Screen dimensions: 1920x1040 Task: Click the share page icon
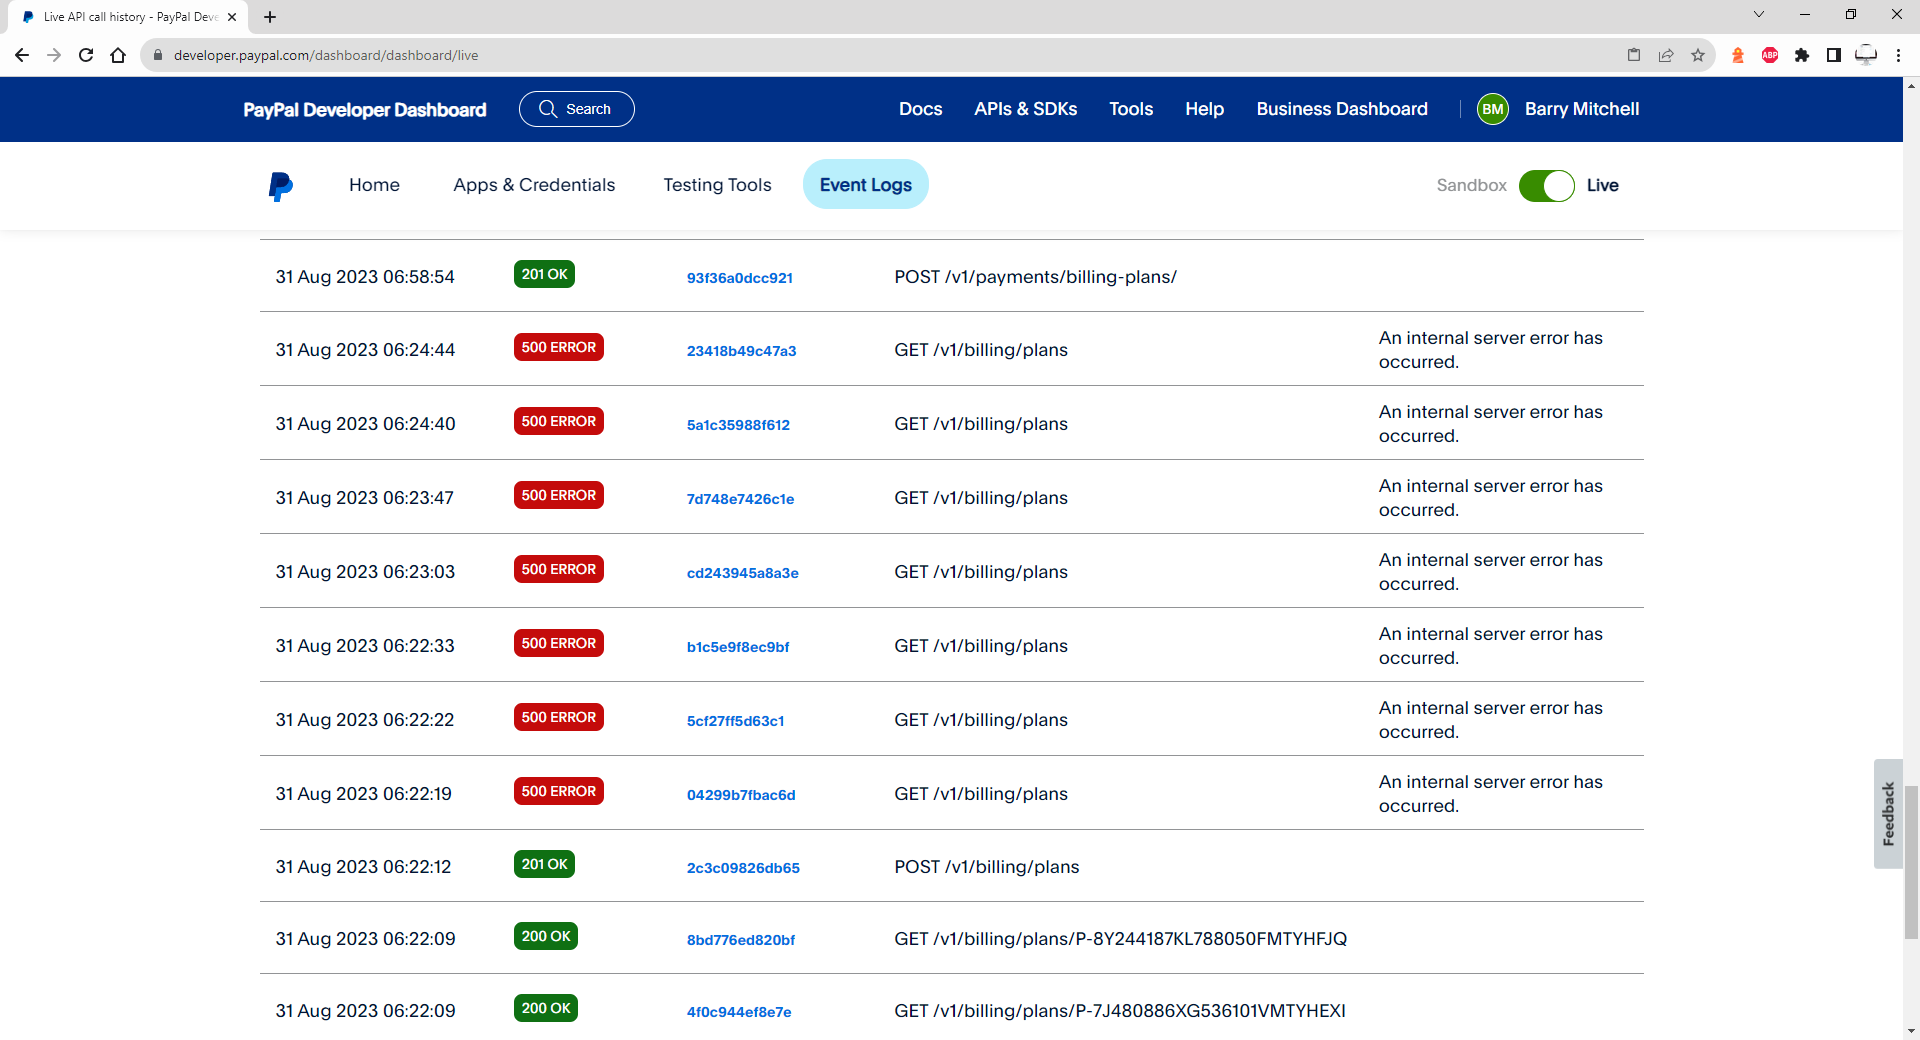[1666, 55]
